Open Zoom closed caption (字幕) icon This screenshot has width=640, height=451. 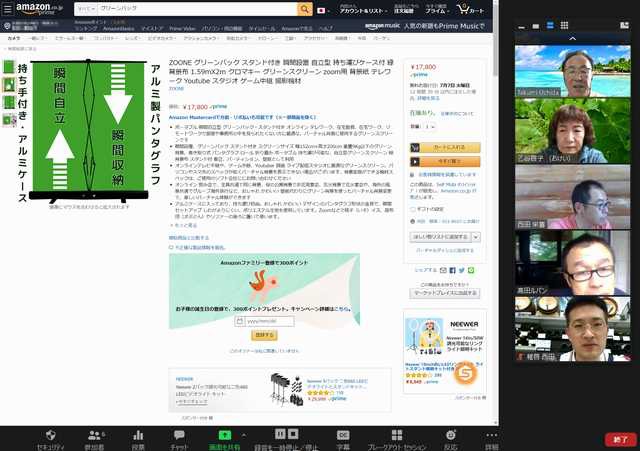tap(343, 435)
